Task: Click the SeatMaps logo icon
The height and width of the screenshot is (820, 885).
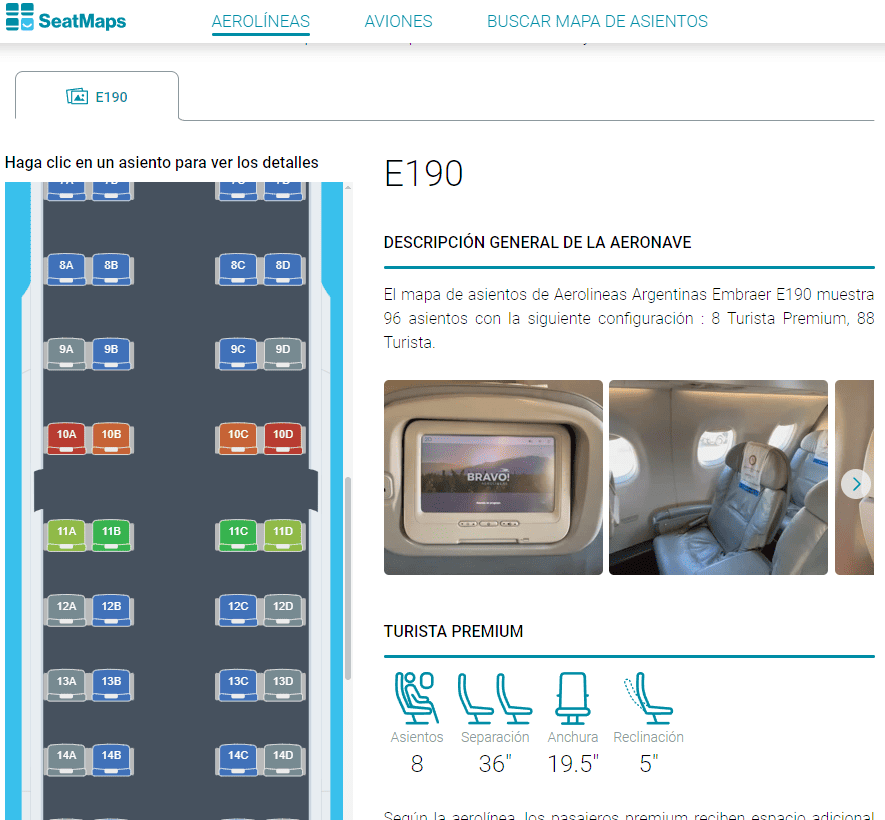Action: pos(19,16)
